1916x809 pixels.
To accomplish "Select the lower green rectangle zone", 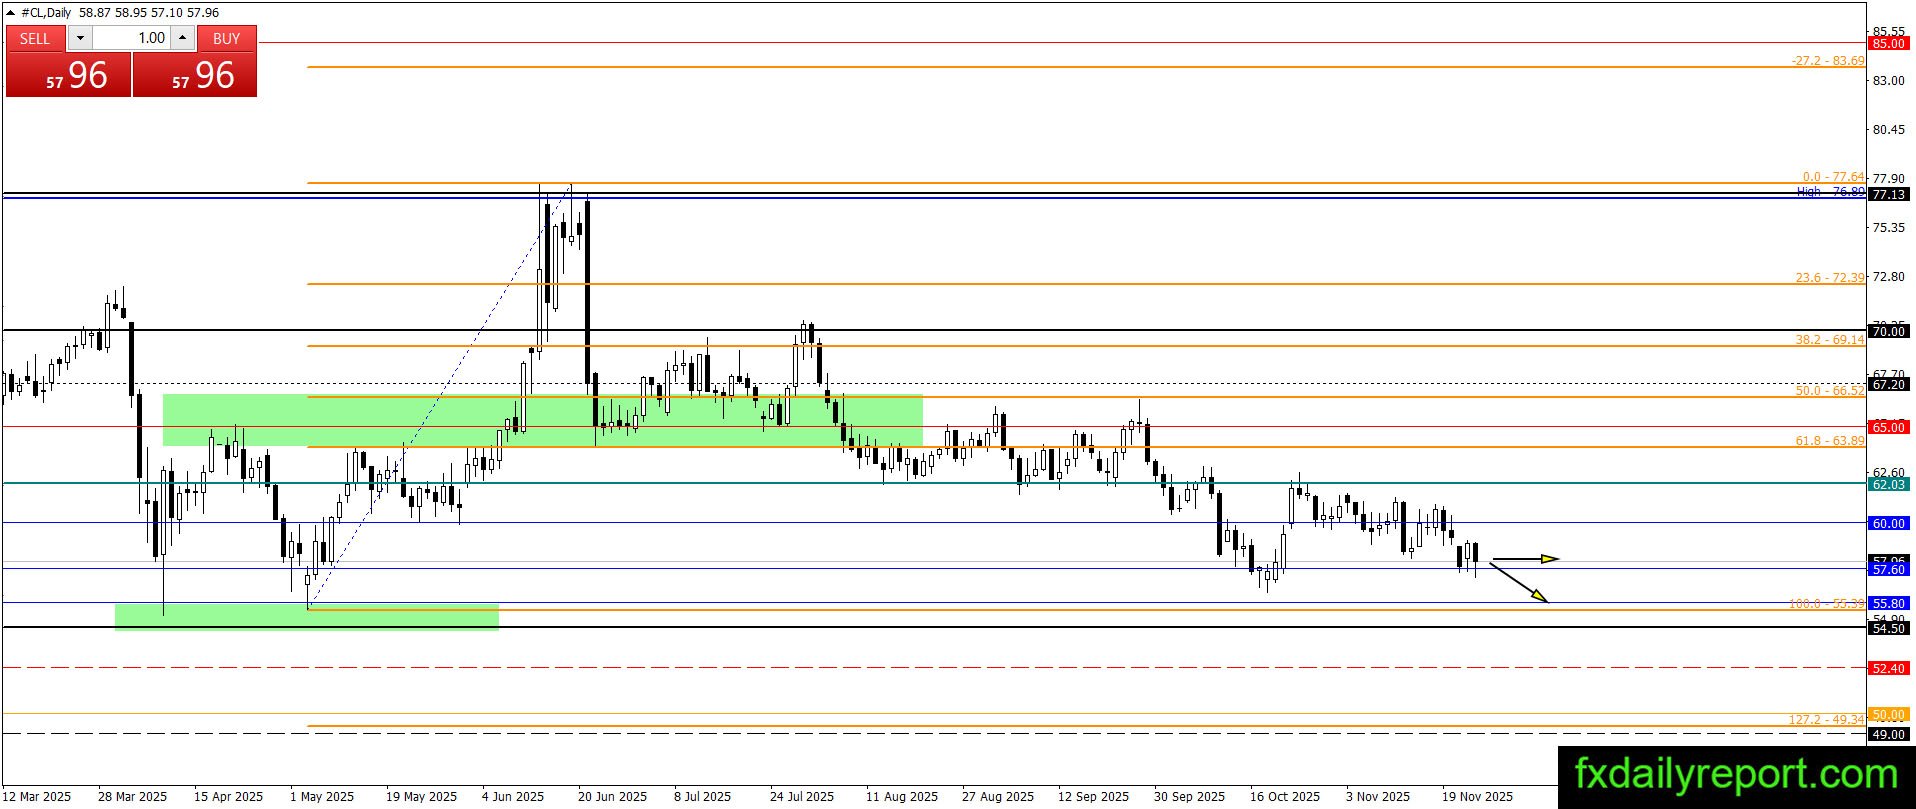I will click(307, 617).
